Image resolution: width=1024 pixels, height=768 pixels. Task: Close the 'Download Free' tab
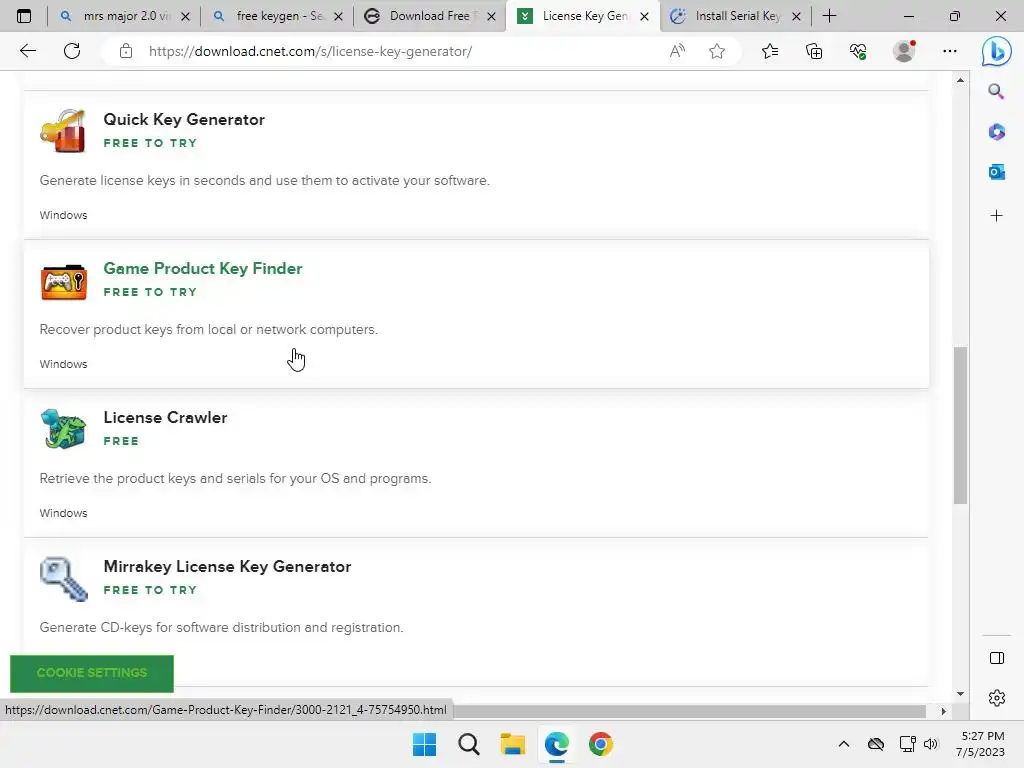tap(491, 17)
